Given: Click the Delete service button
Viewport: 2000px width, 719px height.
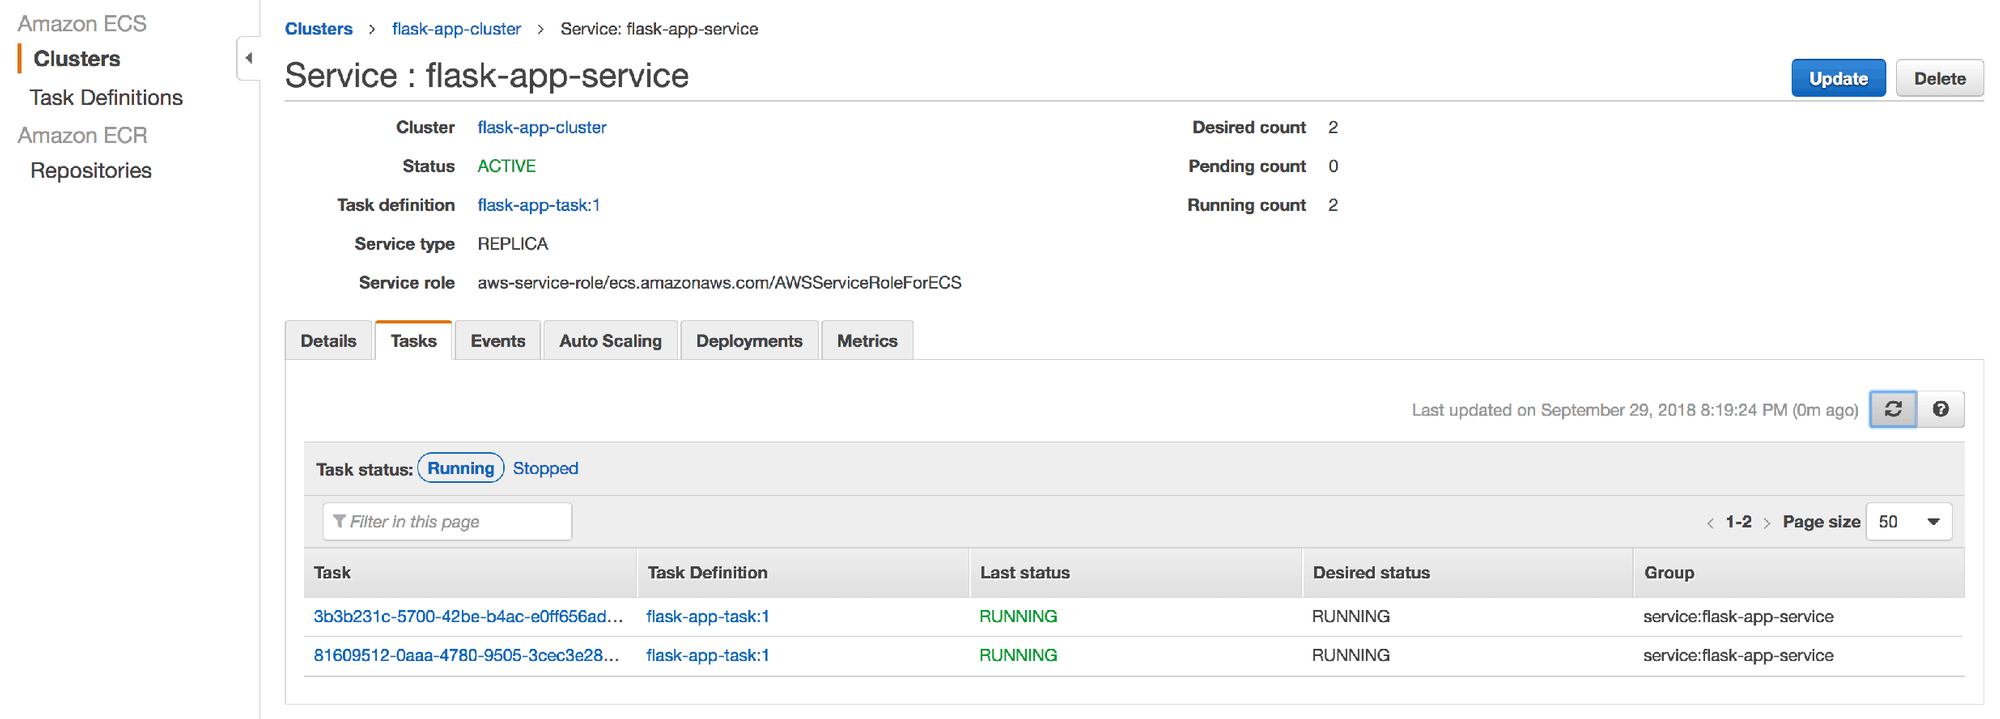Looking at the screenshot, I should 1940,78.
